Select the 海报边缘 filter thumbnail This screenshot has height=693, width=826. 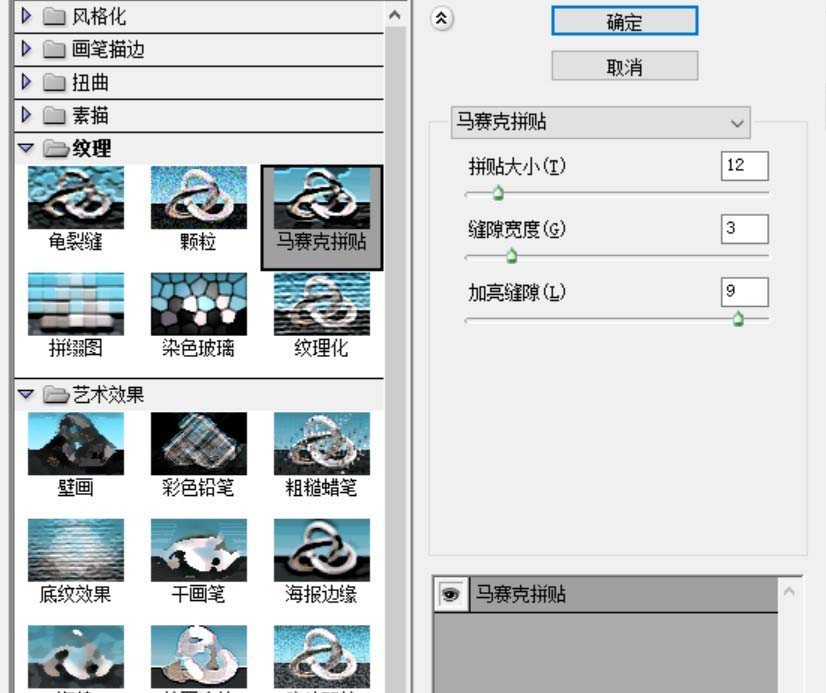[x=322, y=550]
